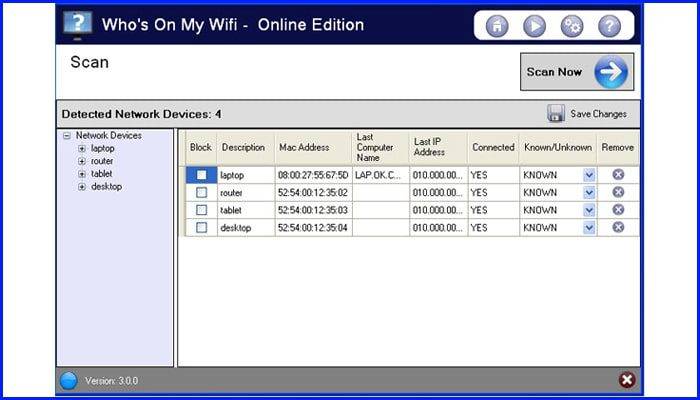Click Known/Unknown column header
The height and width of the screenshot is (400, 700).
(x=558, y=147)
